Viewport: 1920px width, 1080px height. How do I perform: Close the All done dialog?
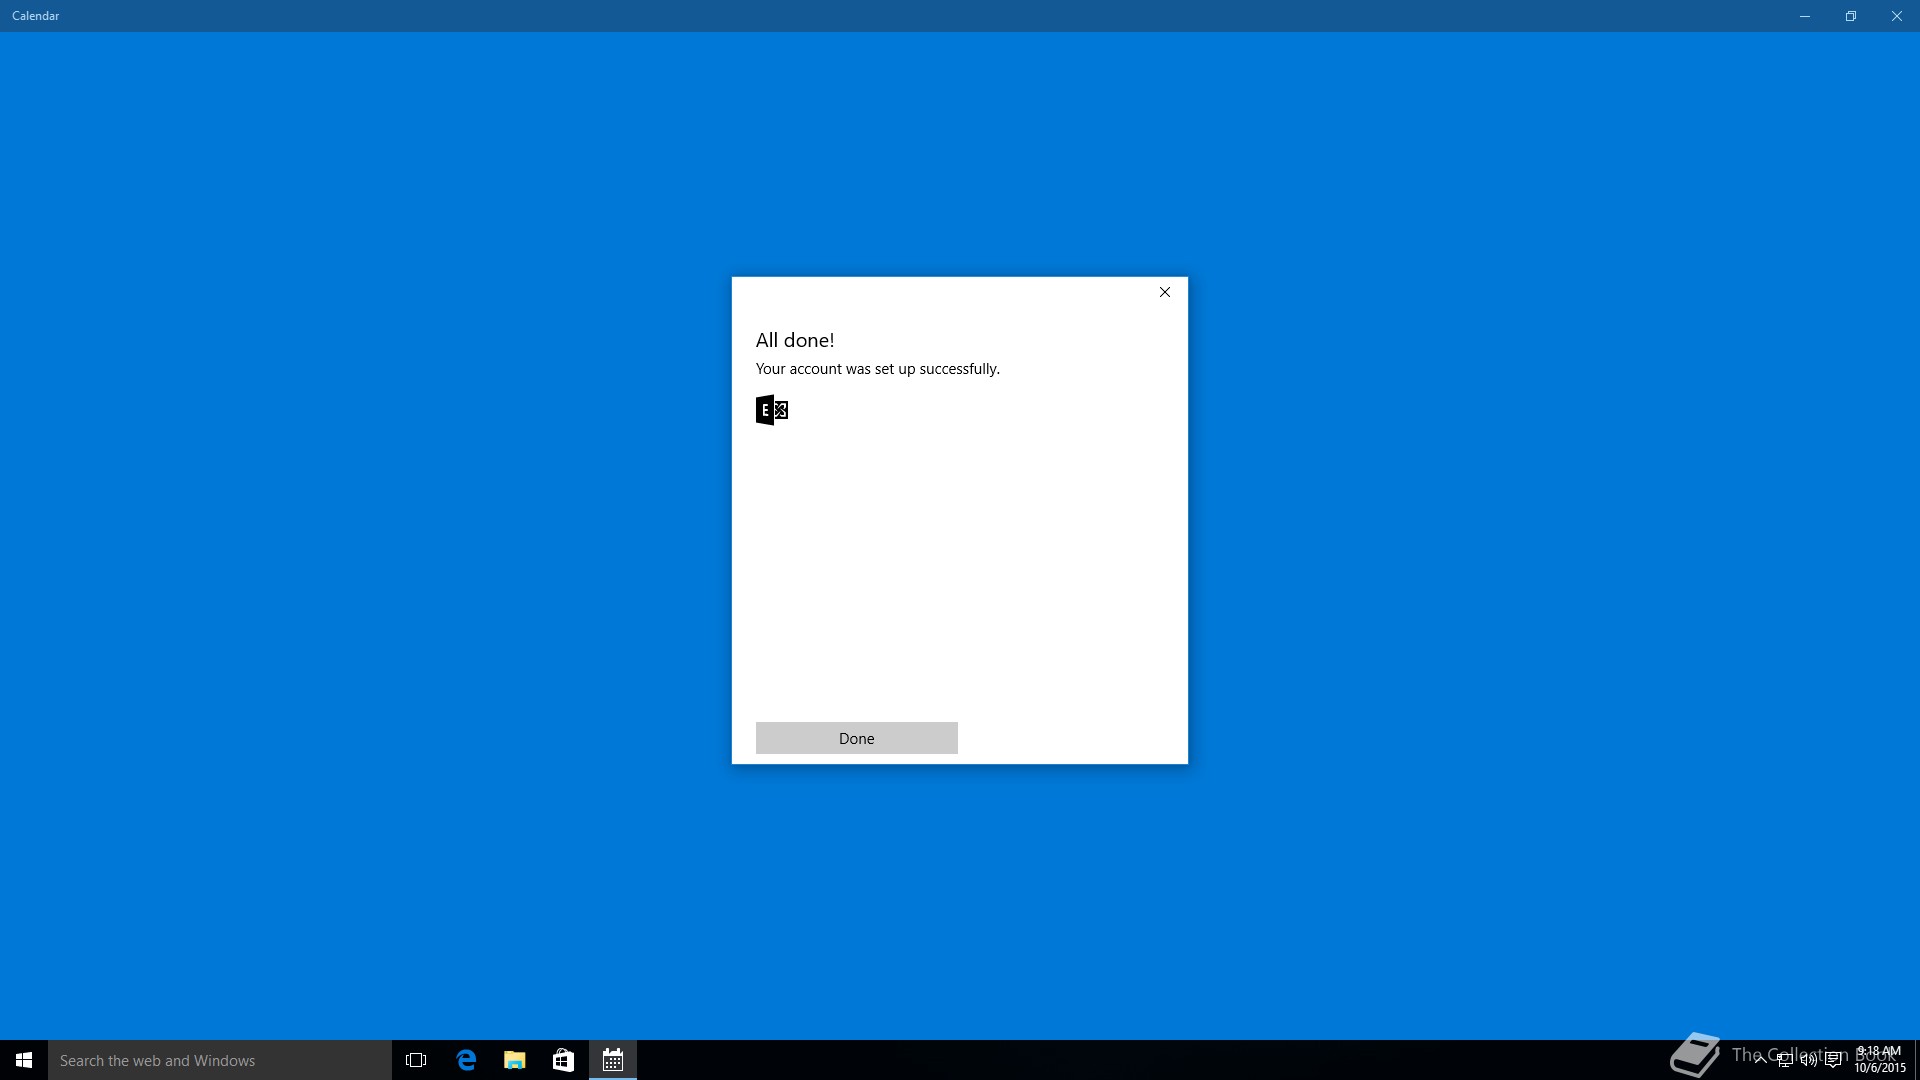click(x=1164, y=292)
